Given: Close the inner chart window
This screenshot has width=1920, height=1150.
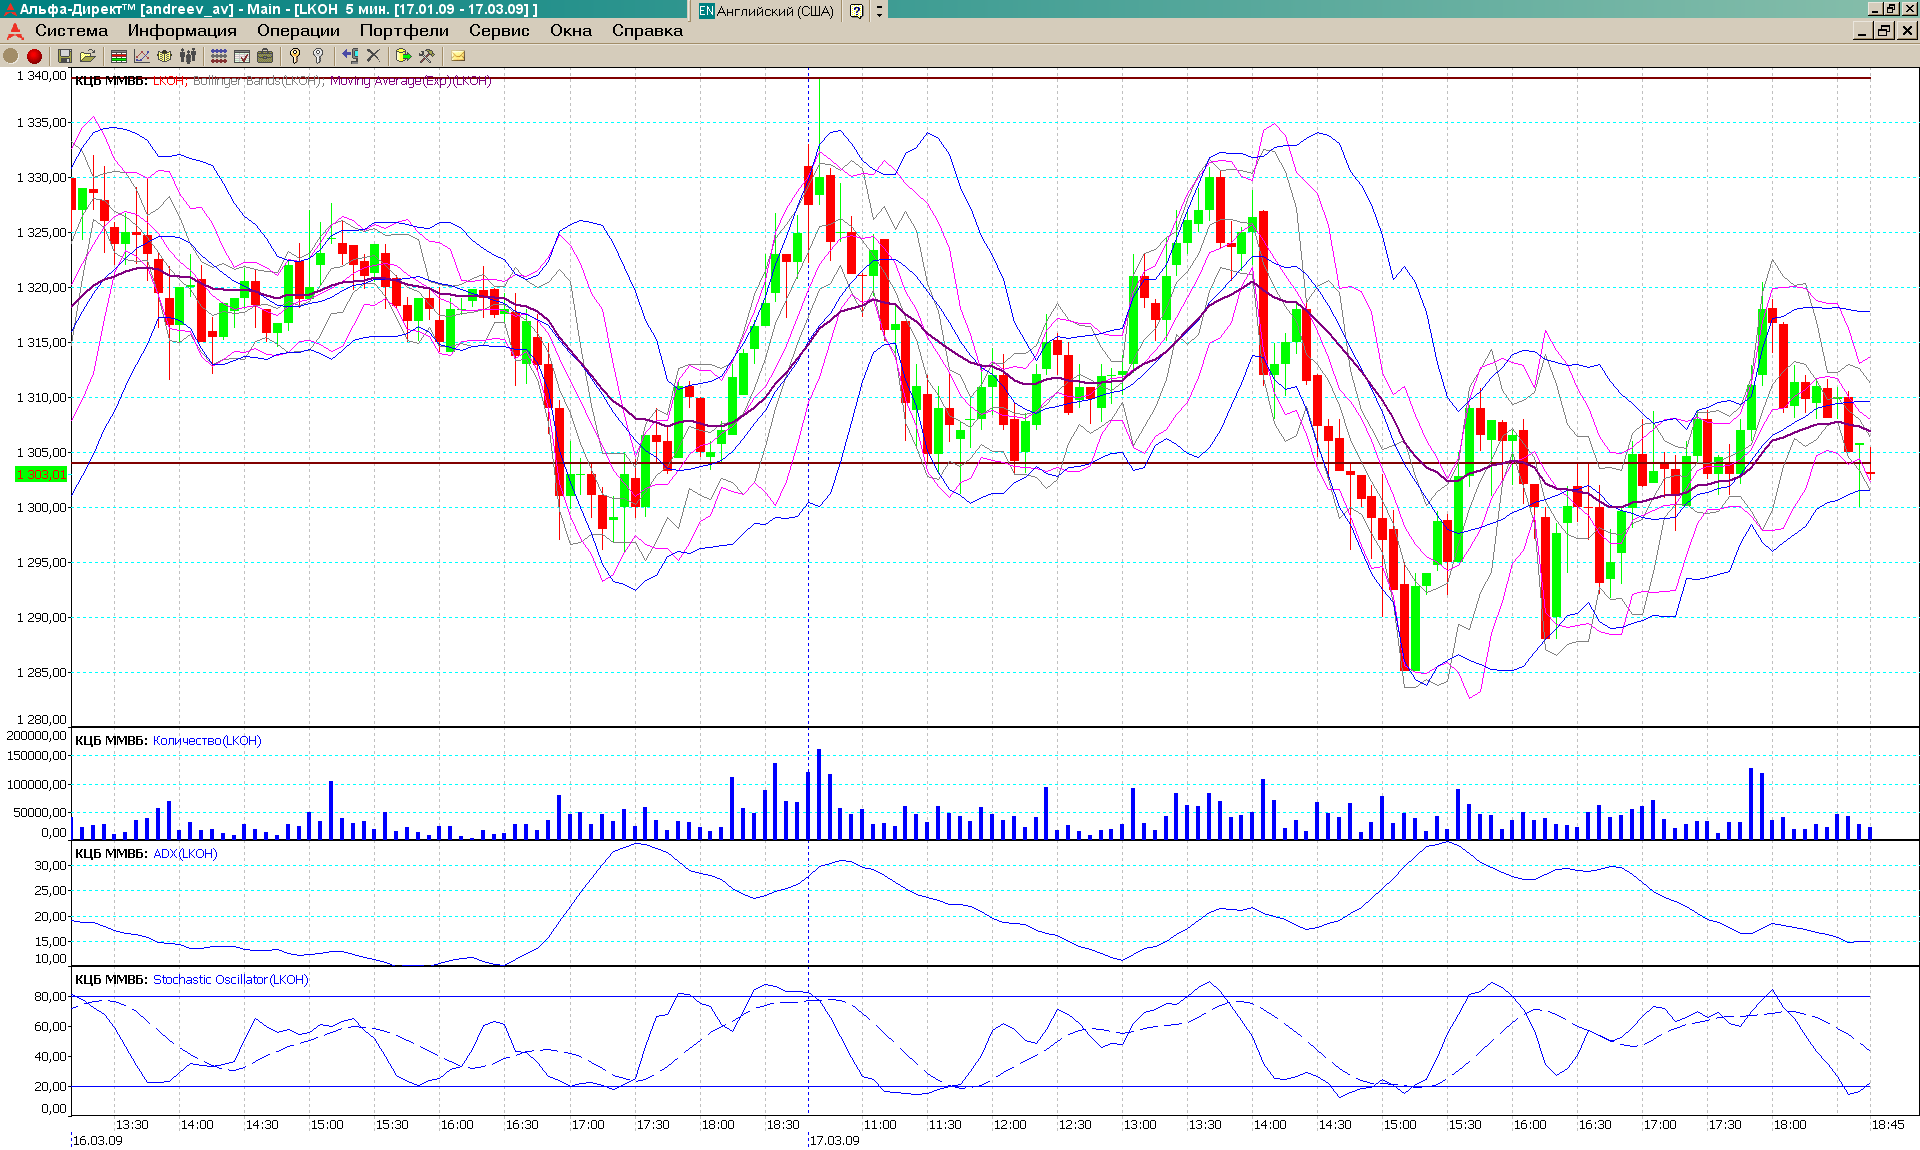Looking at the screenshot, I should 1907,31.
